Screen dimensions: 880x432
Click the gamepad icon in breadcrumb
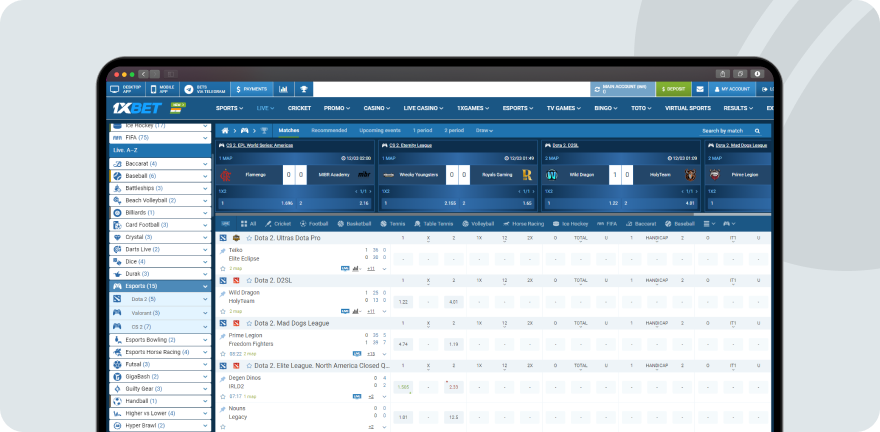(245, 131)
